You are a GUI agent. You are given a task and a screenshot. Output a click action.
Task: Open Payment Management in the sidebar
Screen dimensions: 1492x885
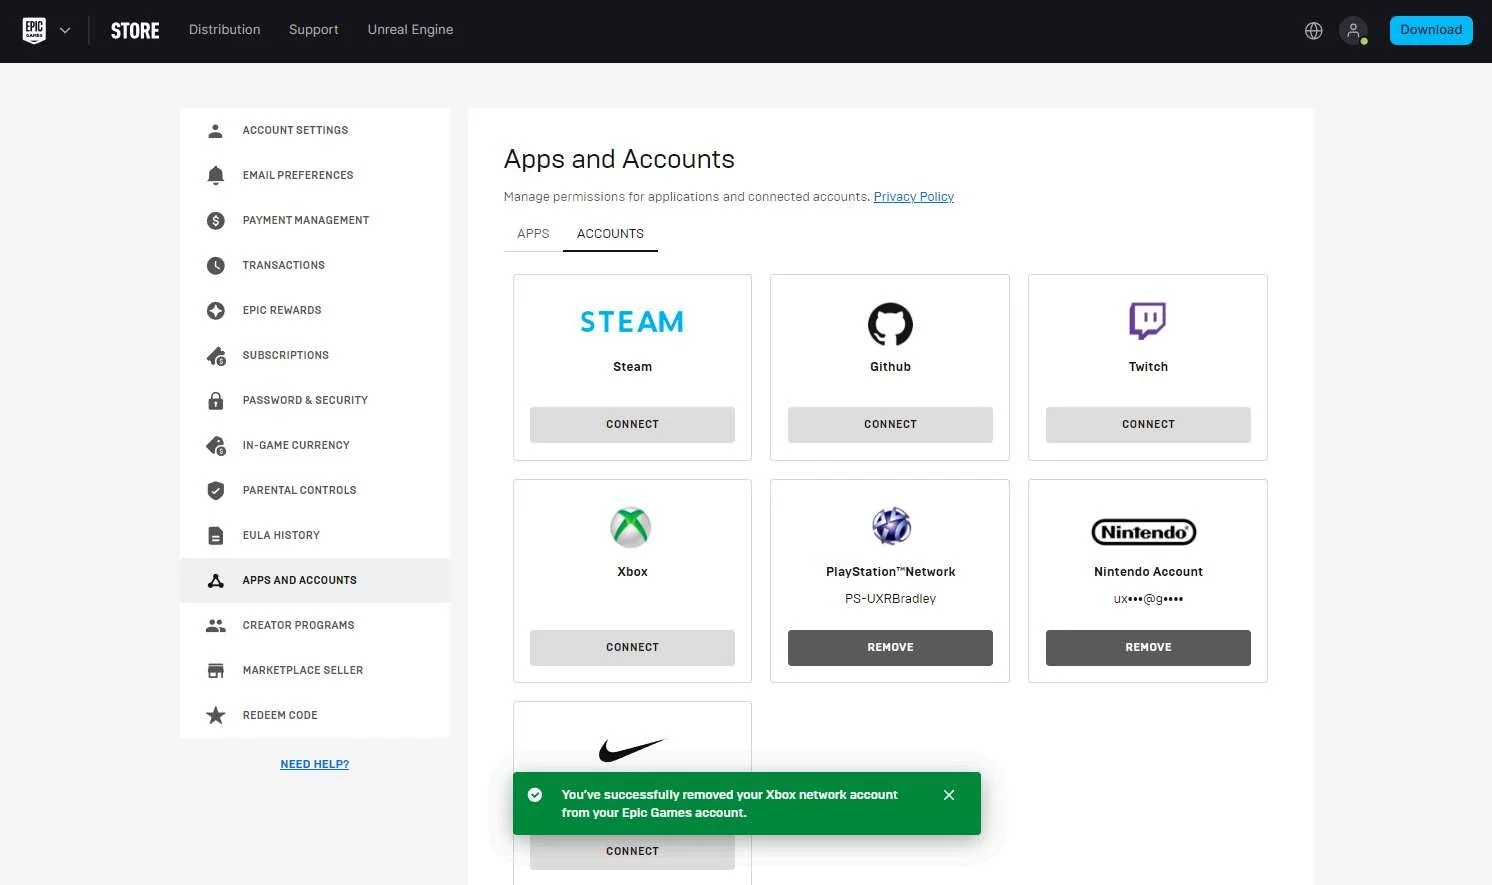(315, 221)
